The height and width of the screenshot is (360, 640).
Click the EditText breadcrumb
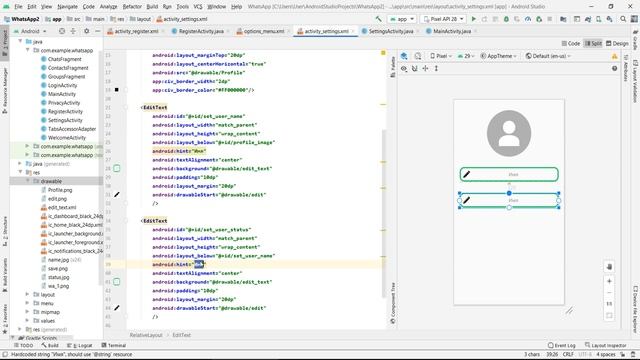point(181,335)
